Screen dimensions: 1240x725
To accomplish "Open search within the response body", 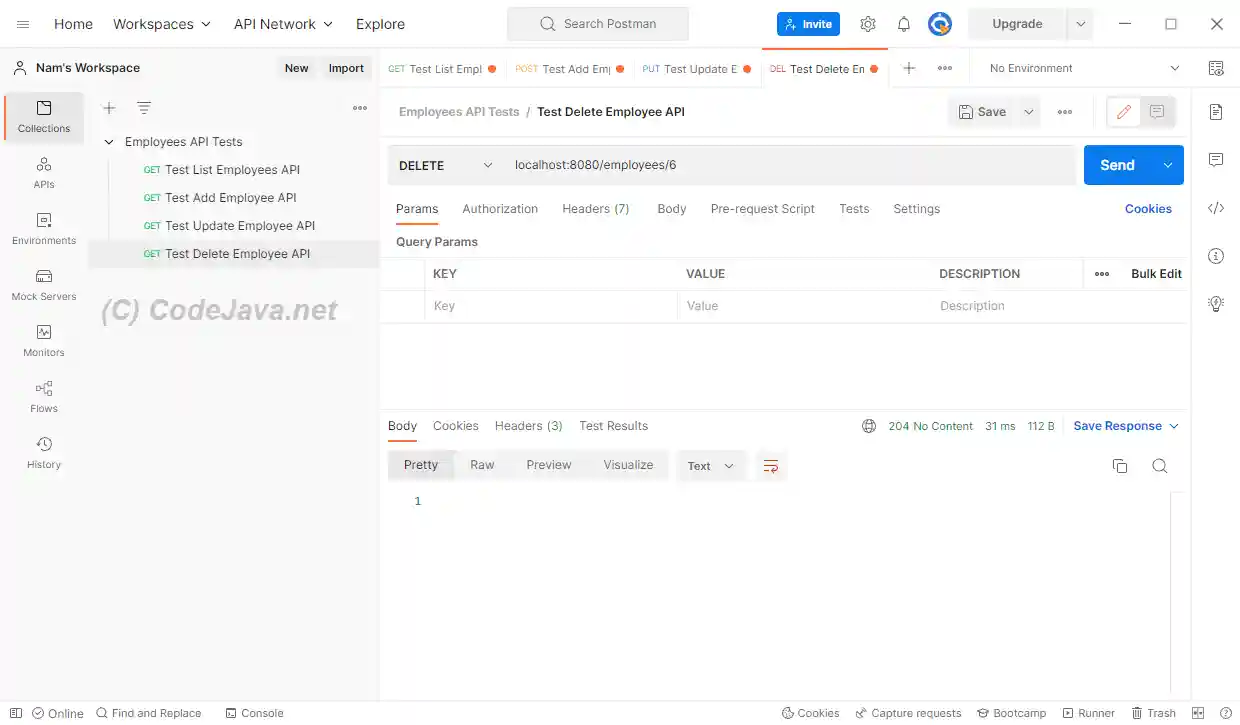I will click(1158, 465).
